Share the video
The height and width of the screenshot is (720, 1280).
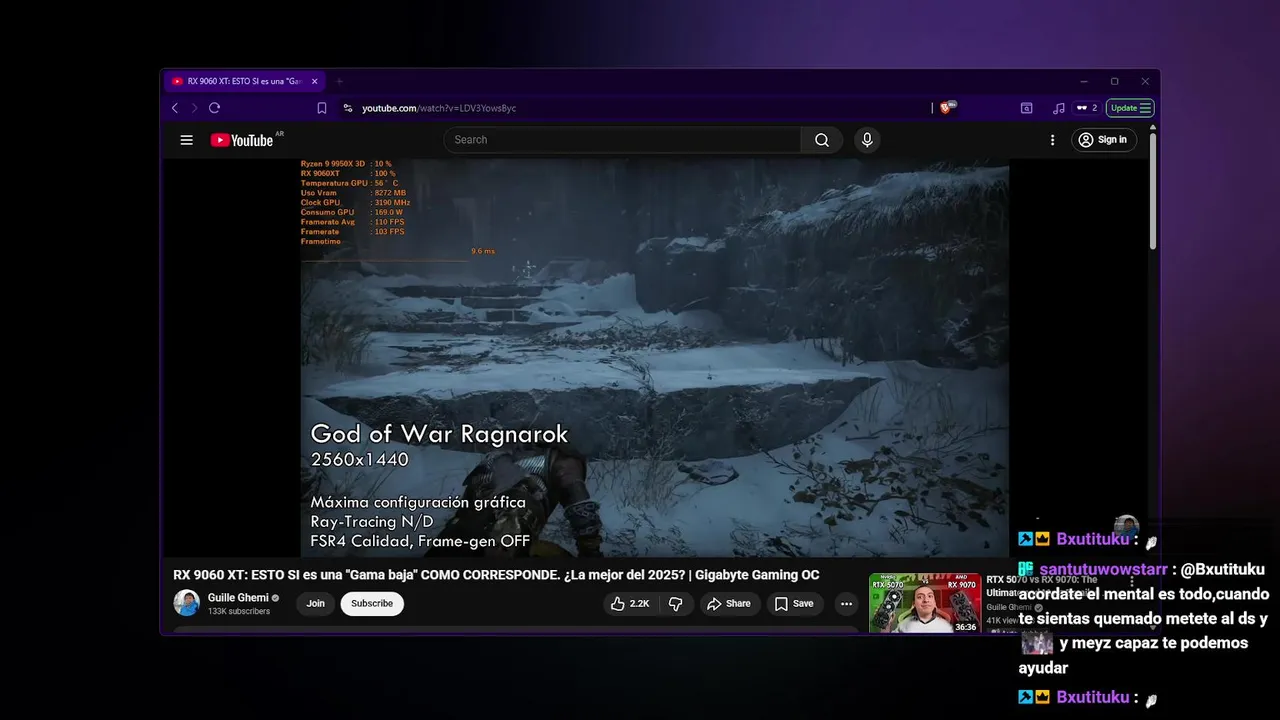(x=729, y=604)
